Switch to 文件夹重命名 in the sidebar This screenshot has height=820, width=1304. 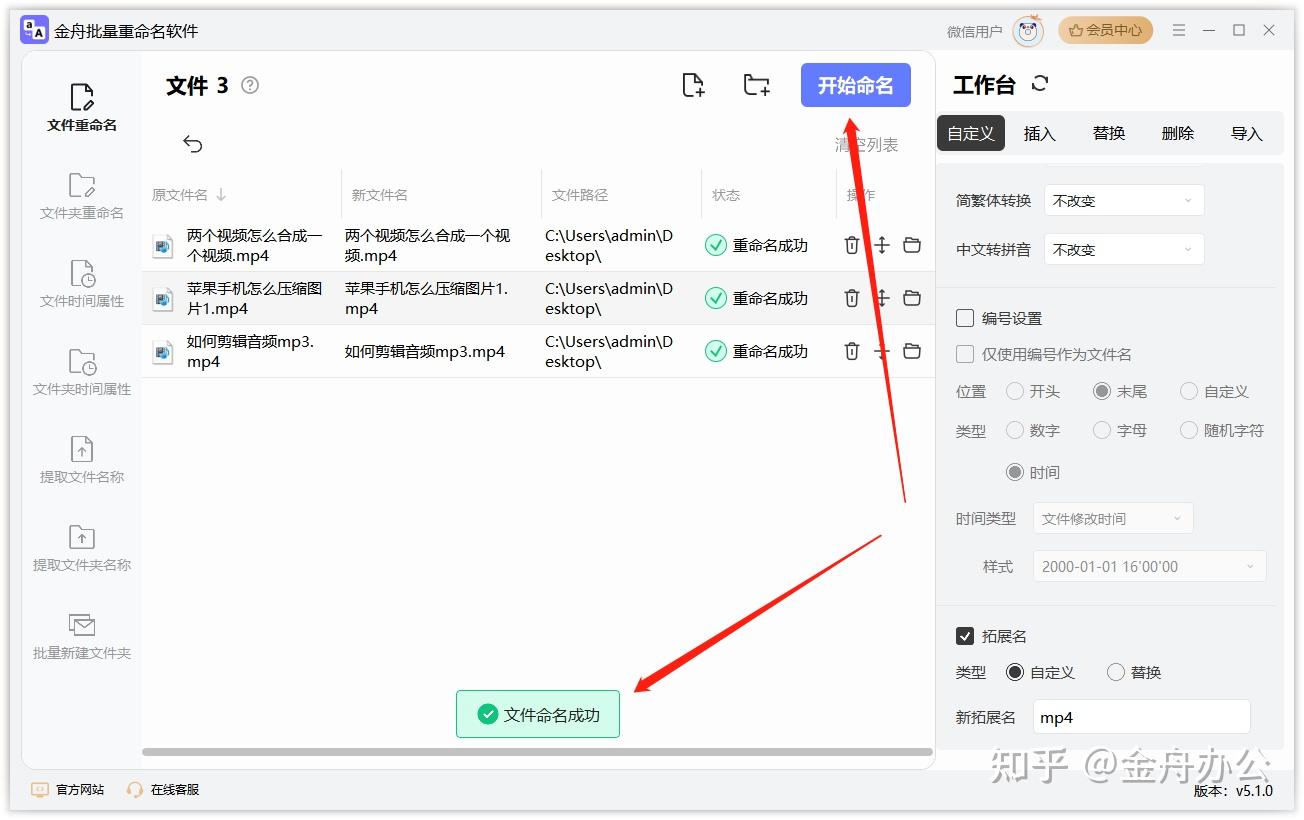(82, 196)
